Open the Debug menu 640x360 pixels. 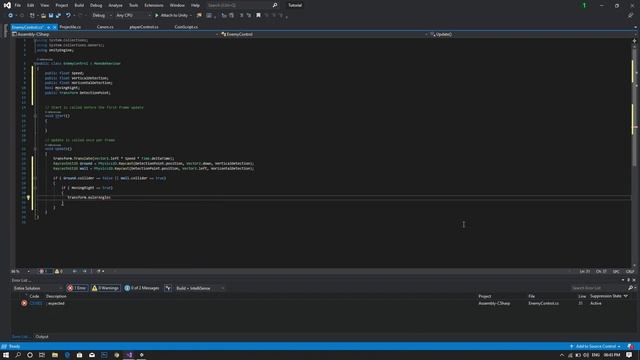click(x=96, y=5)
